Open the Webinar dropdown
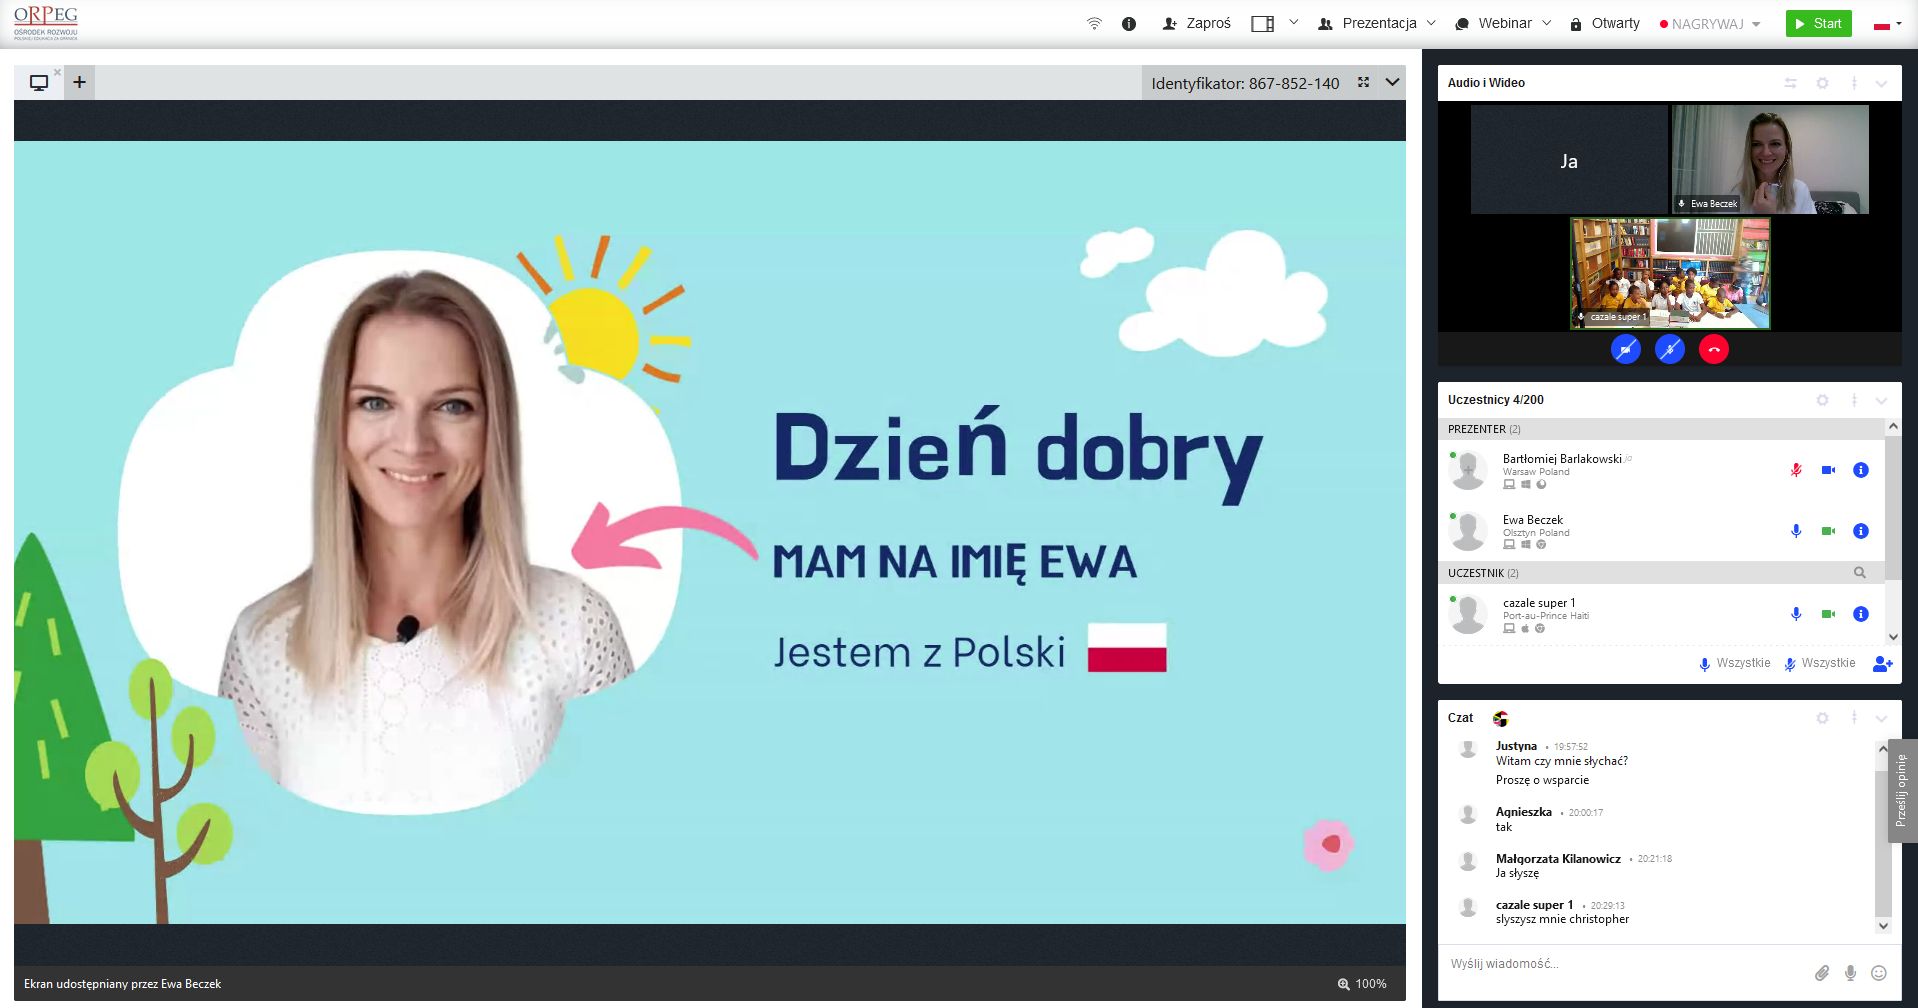Viewport: 1918px width, 1008px height. 1503,24
